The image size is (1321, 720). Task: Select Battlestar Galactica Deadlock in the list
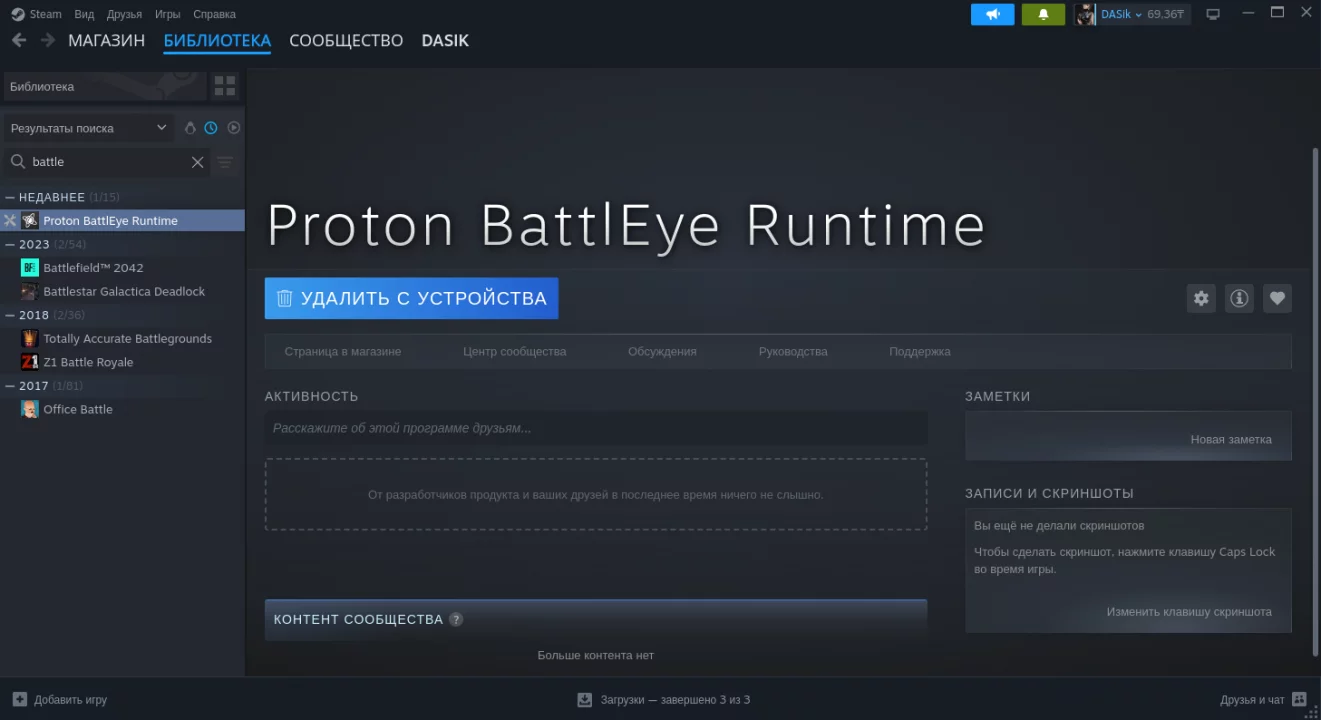(x=123, y=292)
